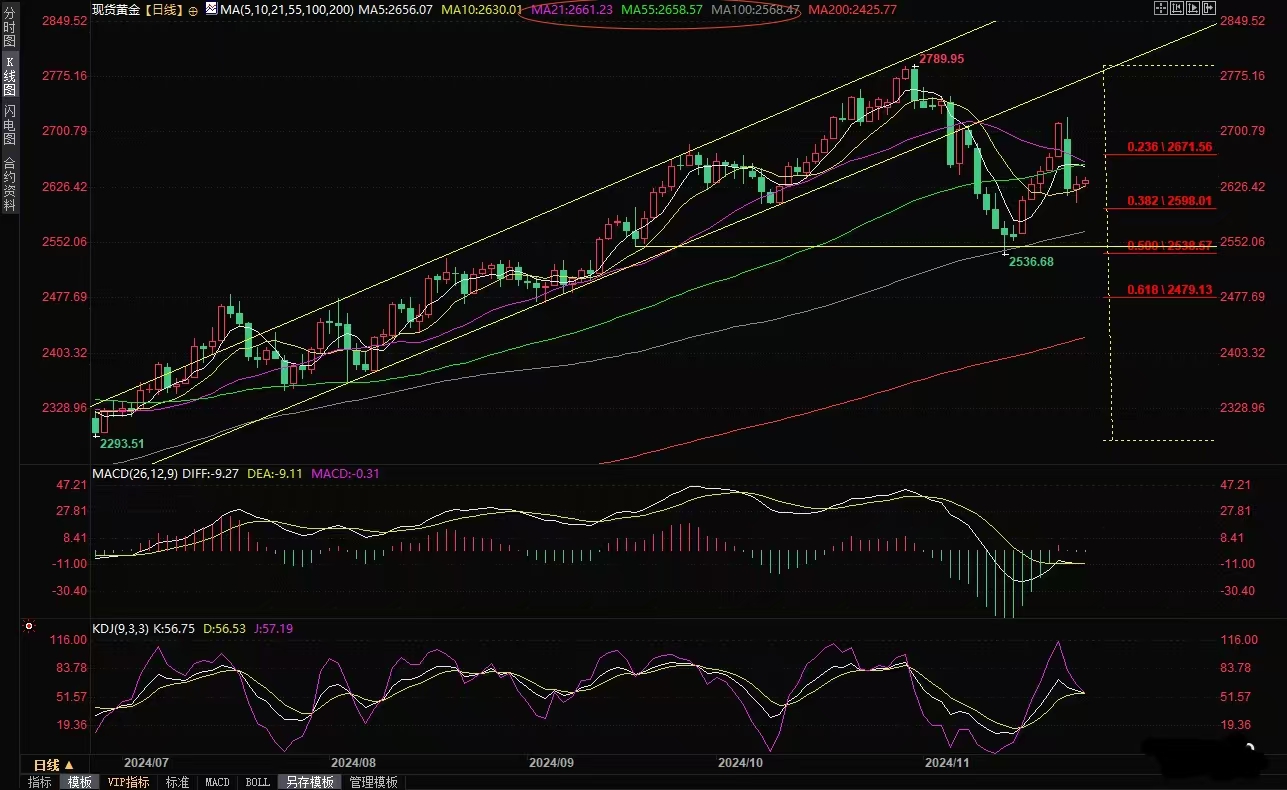This screenshot has height=790, width=1287.
Task: Click the 2293.51 low price label
Action: [x=122, y=443]
